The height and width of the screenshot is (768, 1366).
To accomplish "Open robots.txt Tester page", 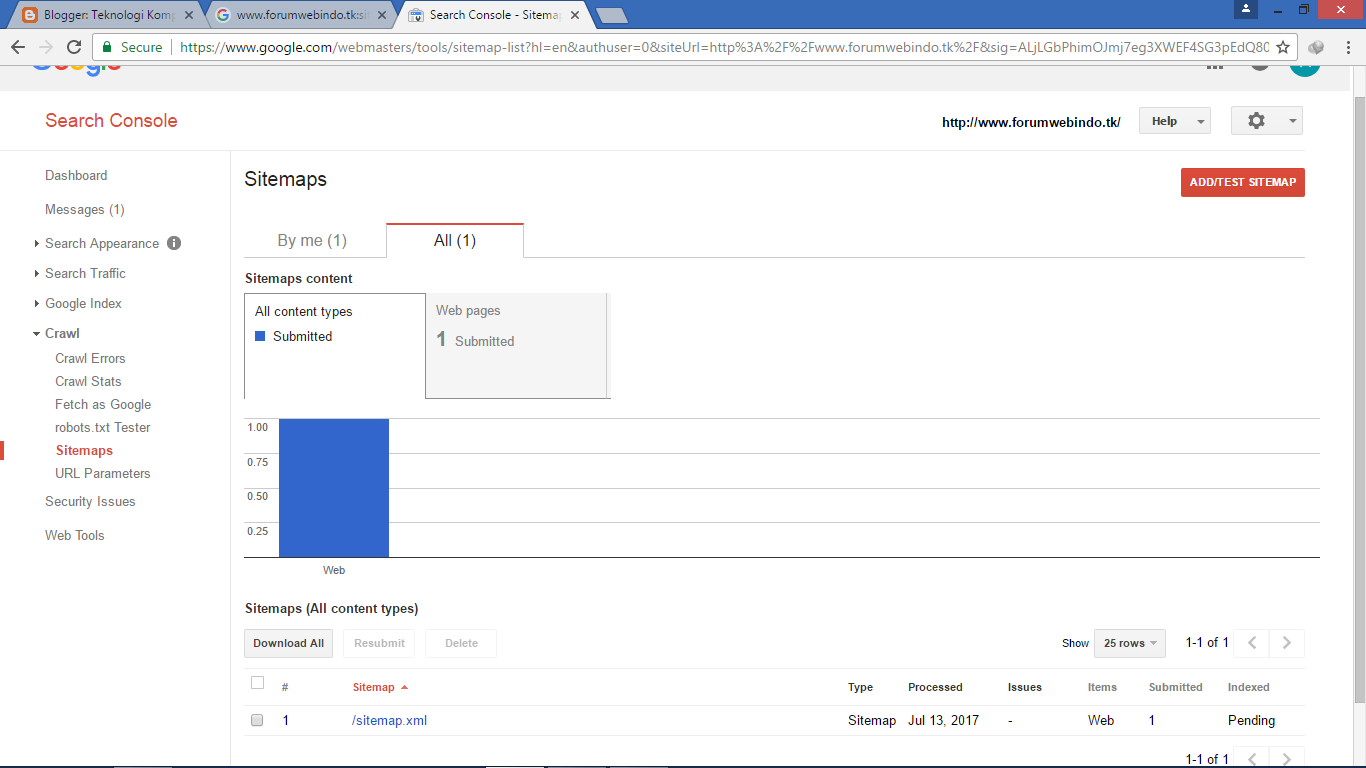I will pos(103,427).
